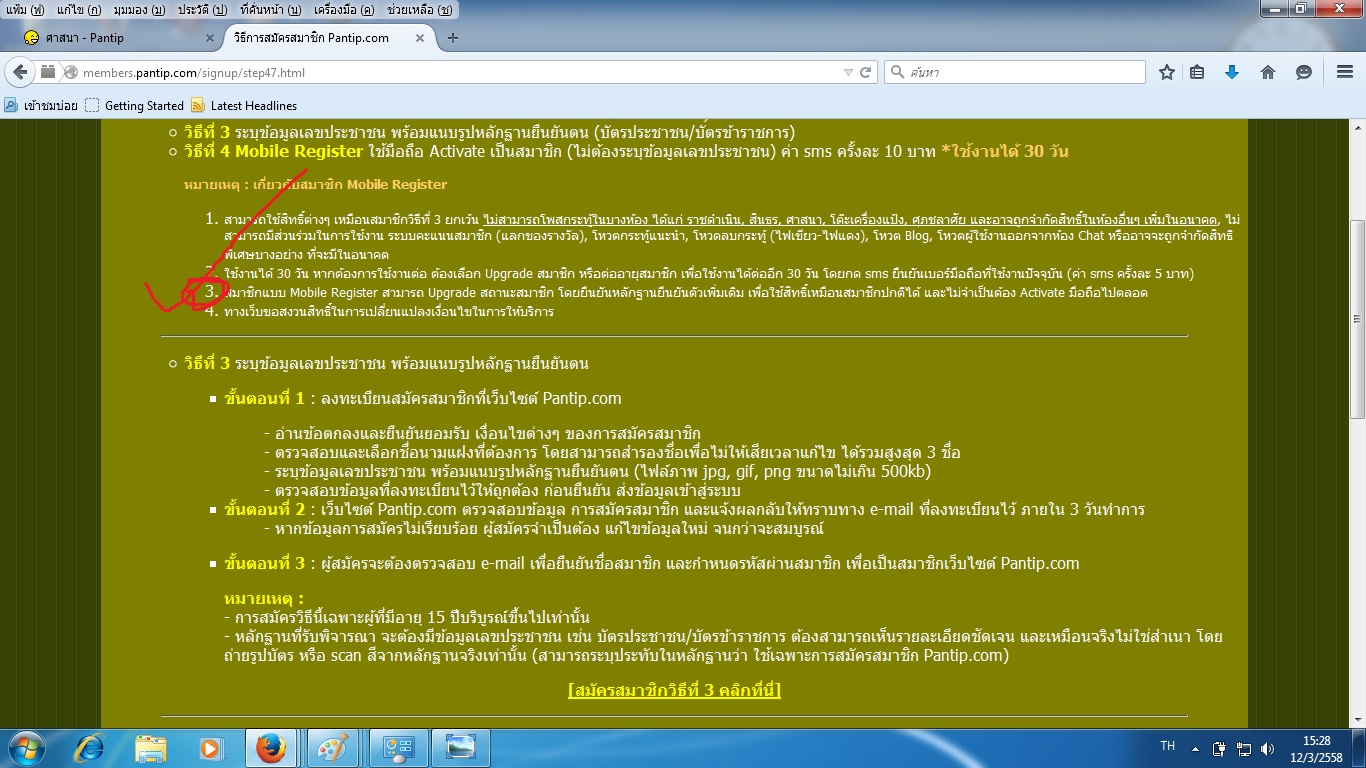Click the network tray icon
This screenshot has width=1366, height=768.
point(1244,748)
